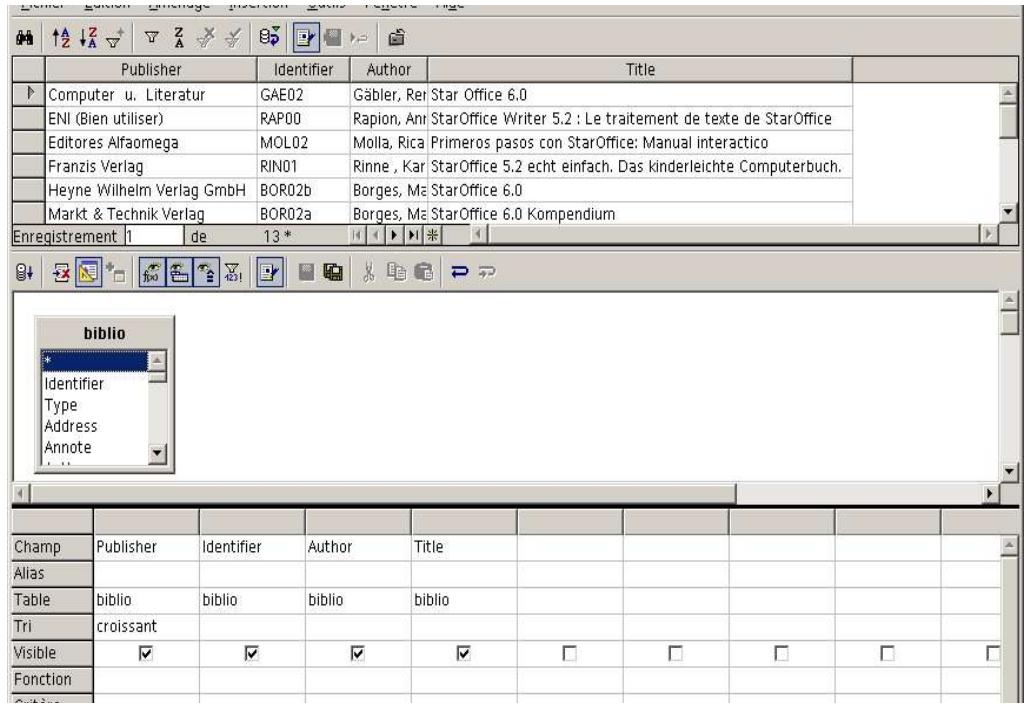
Task: Apply AutoFilter funnel with plus sign
Action: point(115,38)
